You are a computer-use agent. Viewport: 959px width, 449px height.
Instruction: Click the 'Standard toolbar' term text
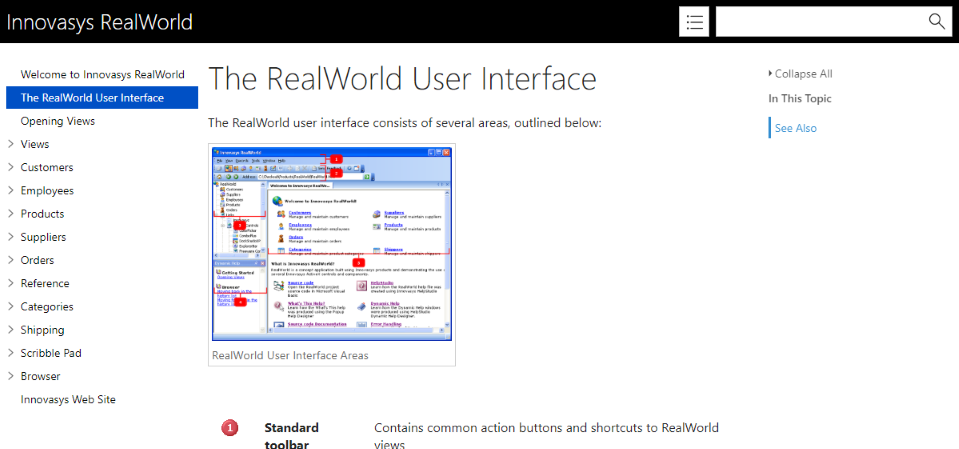pyautogui.click(x=291, y=435)
